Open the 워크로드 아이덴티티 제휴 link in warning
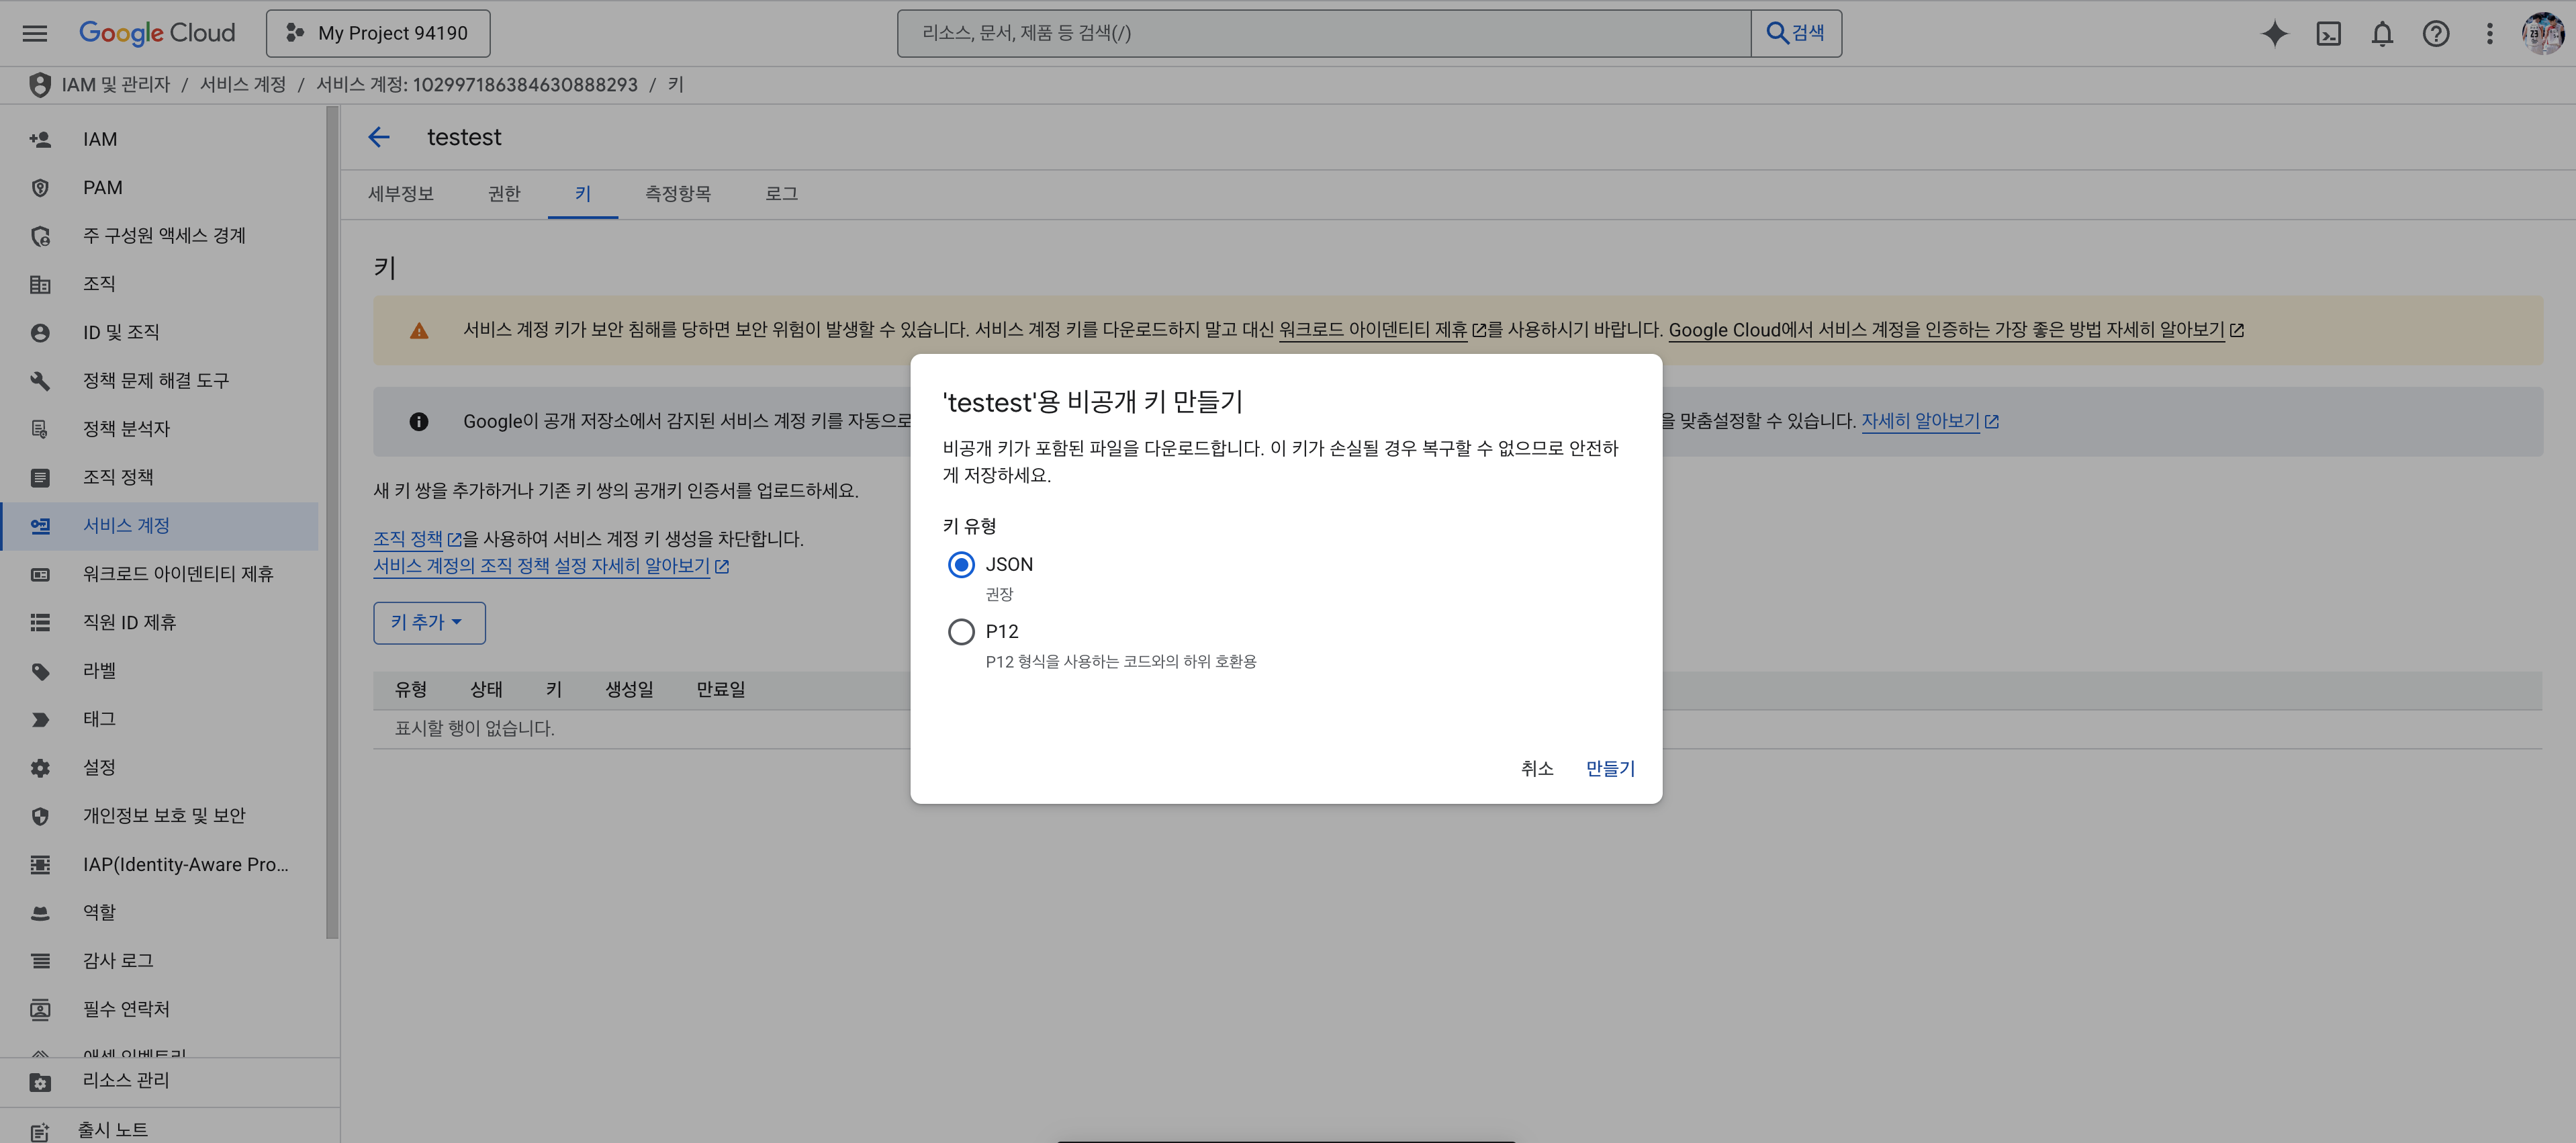 coord(1372,330)
